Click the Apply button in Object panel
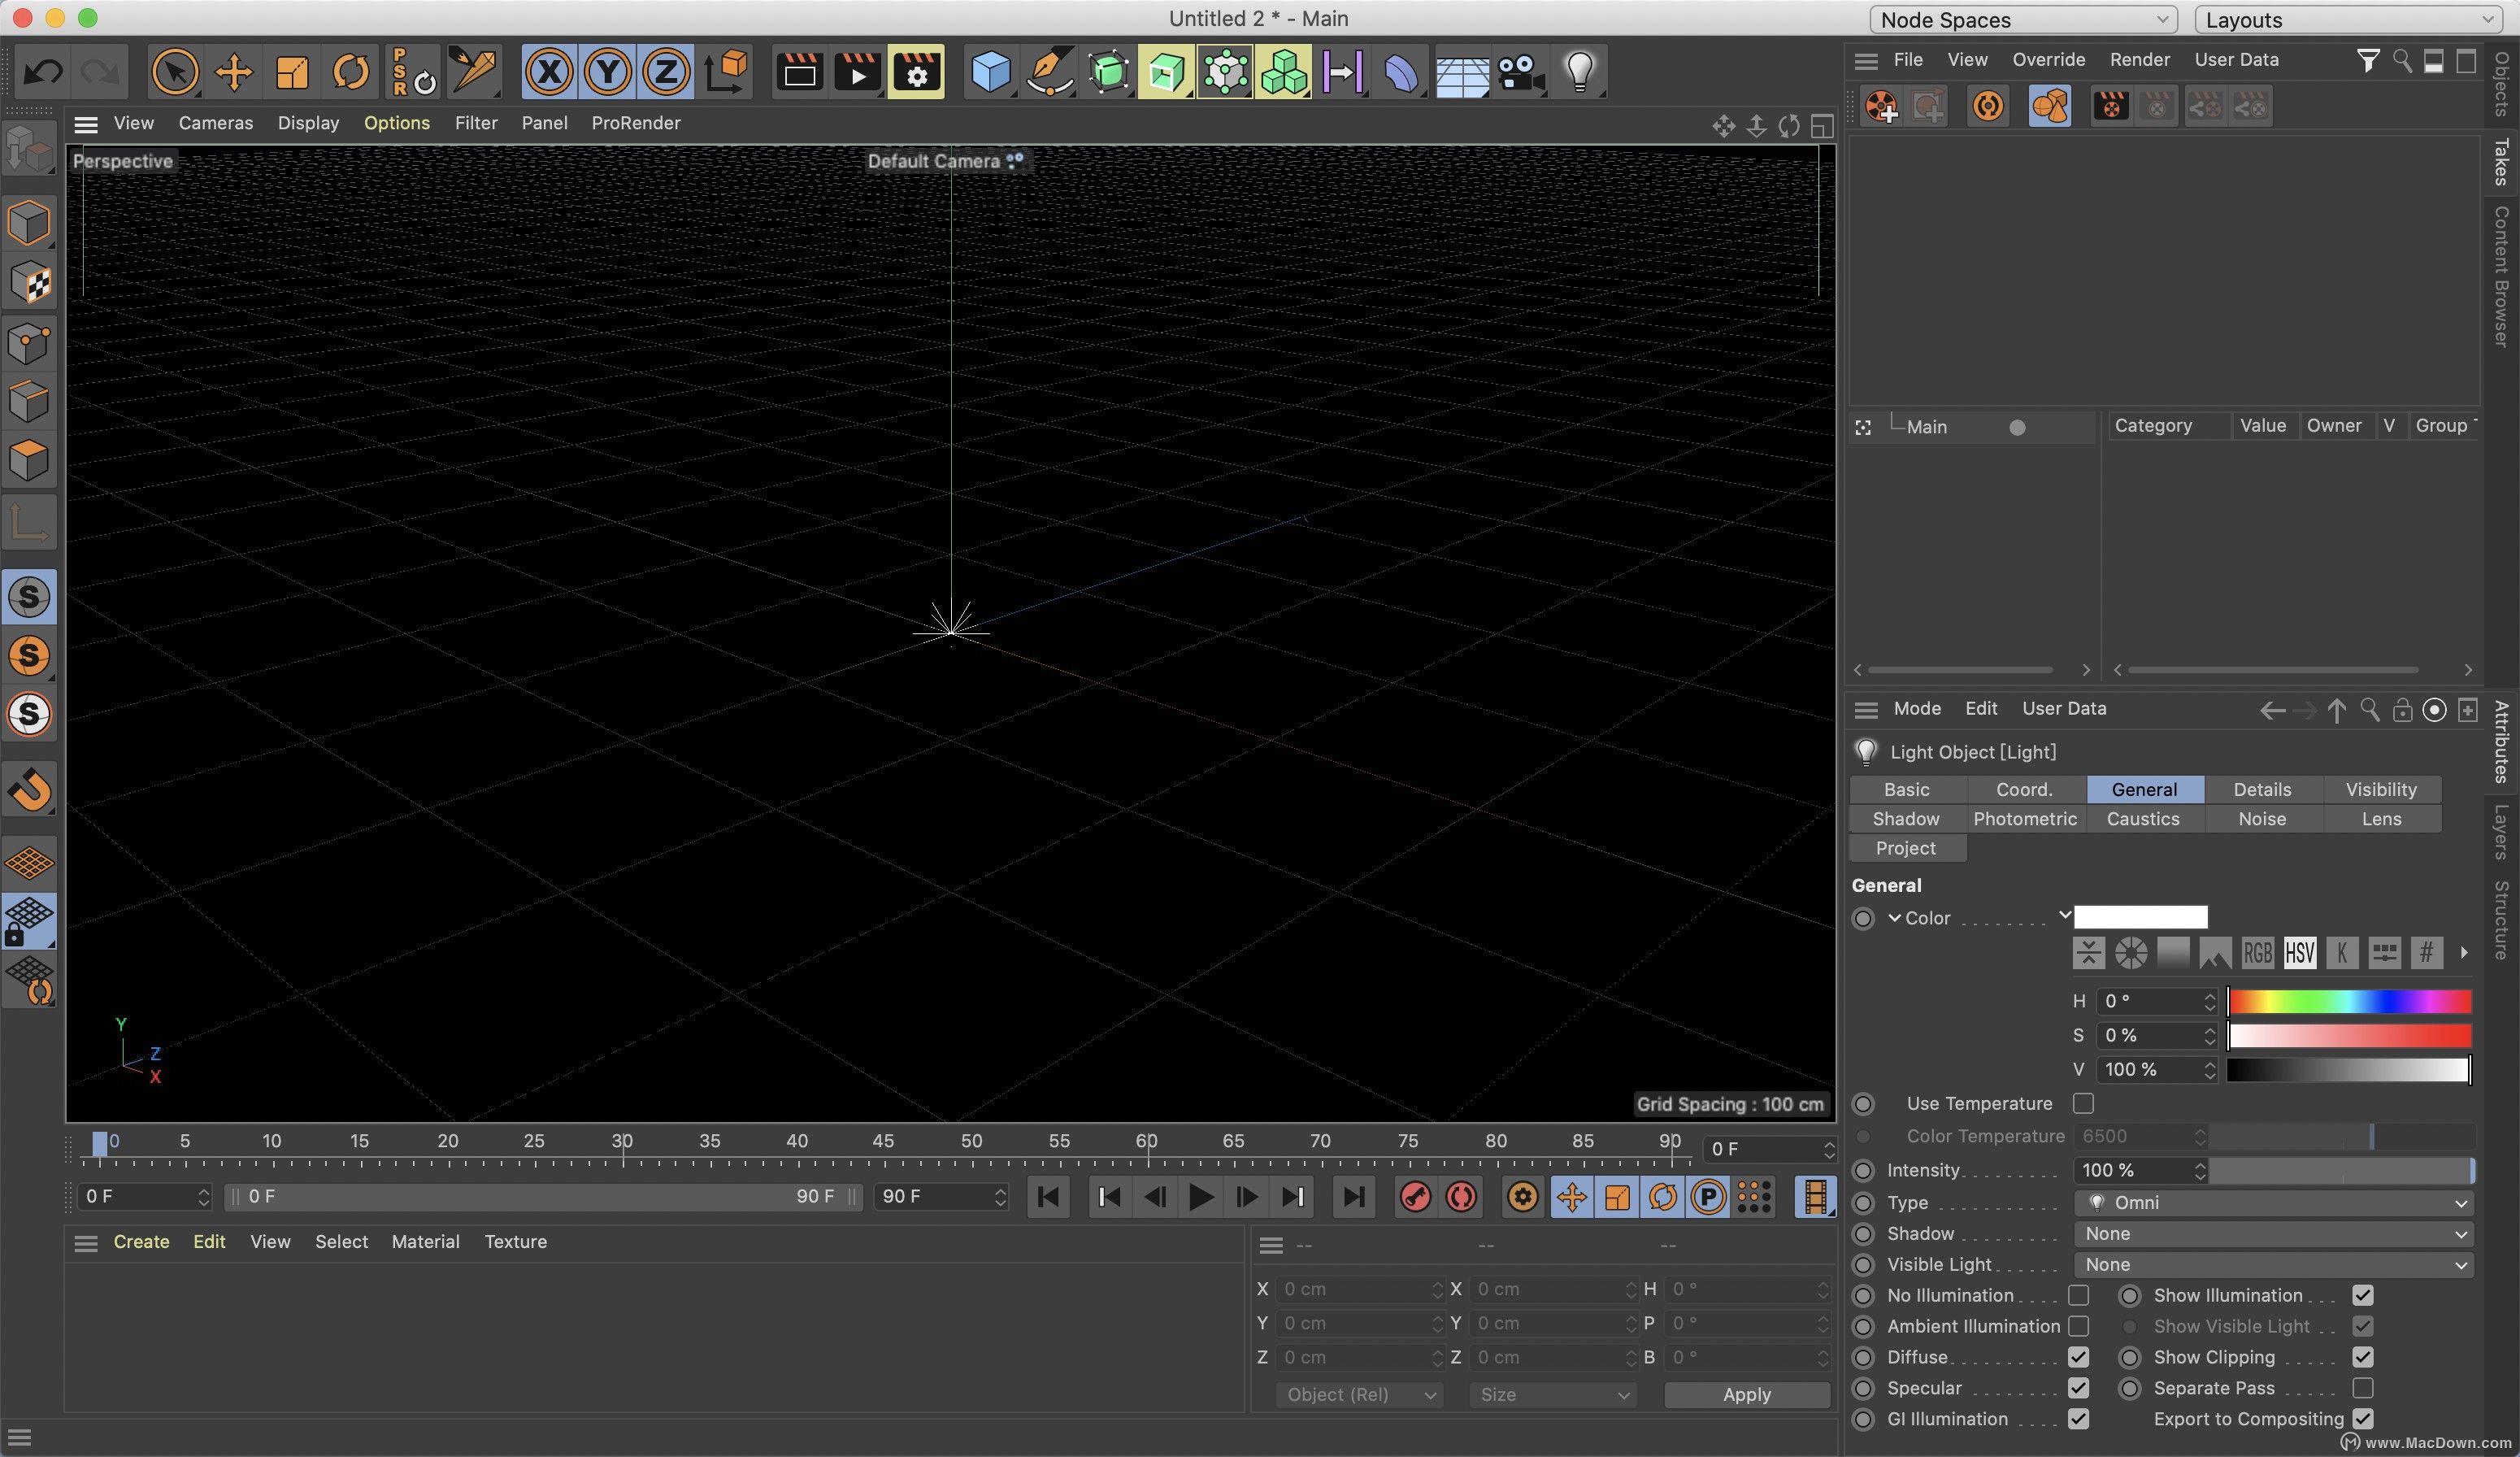 tap(1744, 1394)
